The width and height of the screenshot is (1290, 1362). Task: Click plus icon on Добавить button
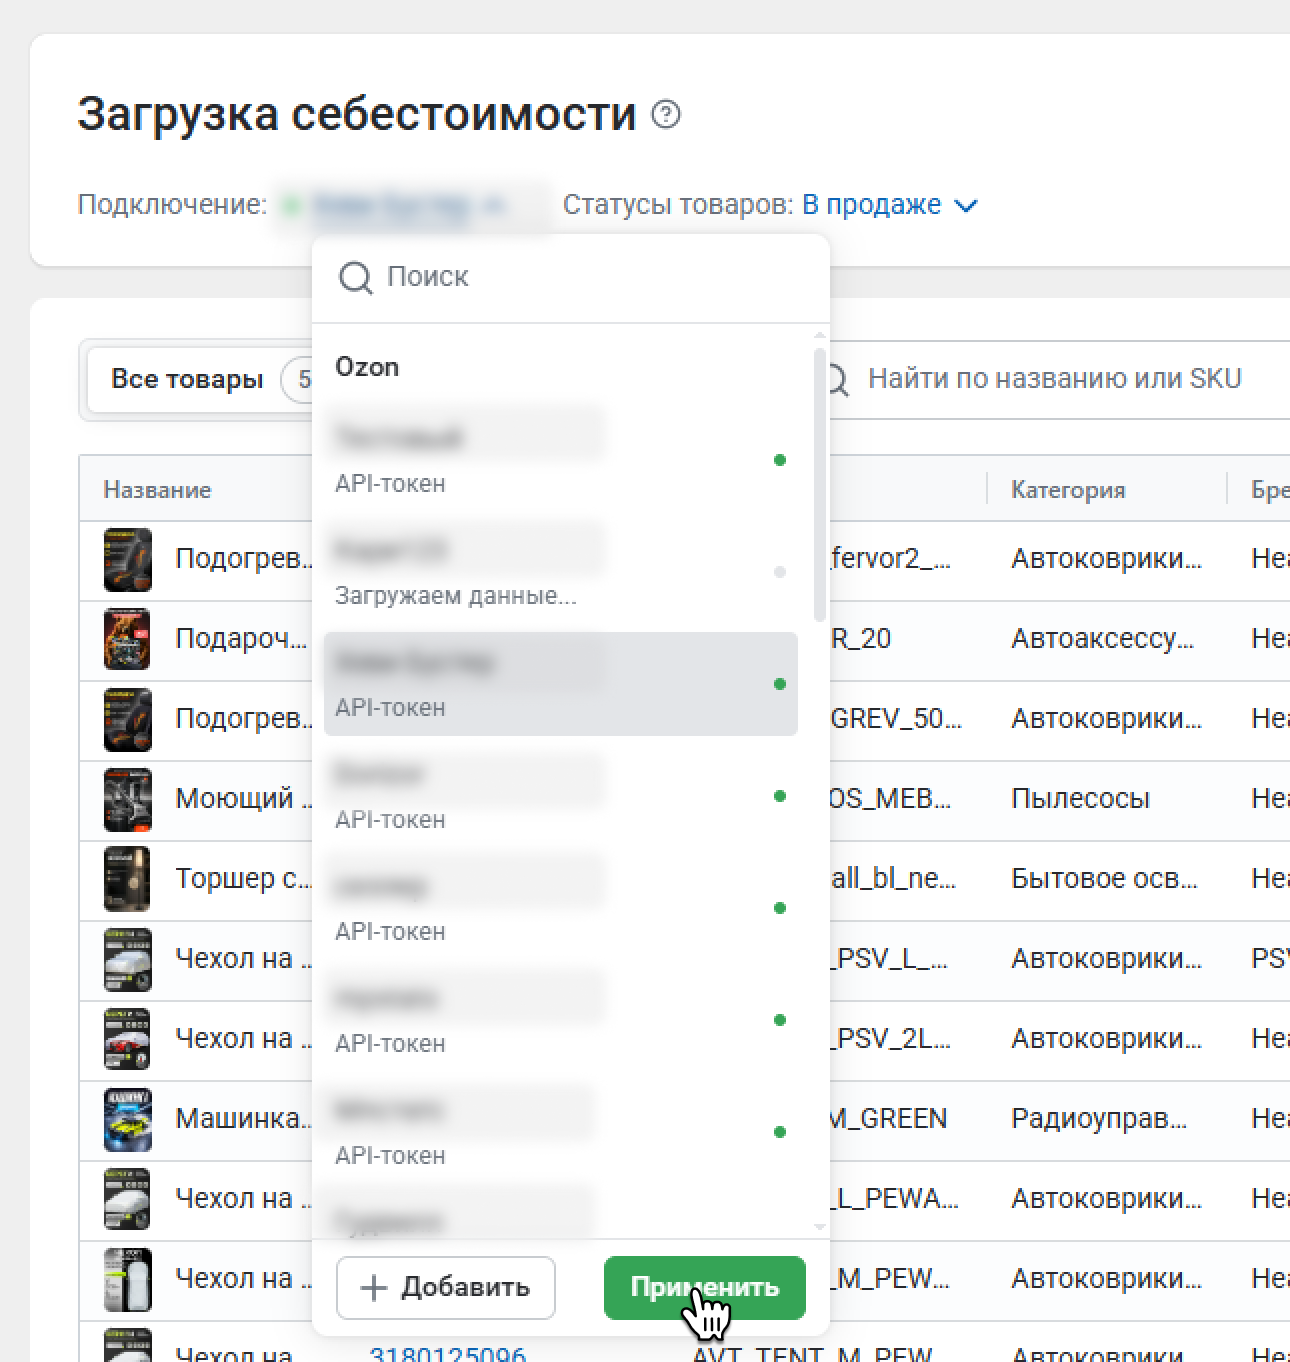(x=373, y=1288)
